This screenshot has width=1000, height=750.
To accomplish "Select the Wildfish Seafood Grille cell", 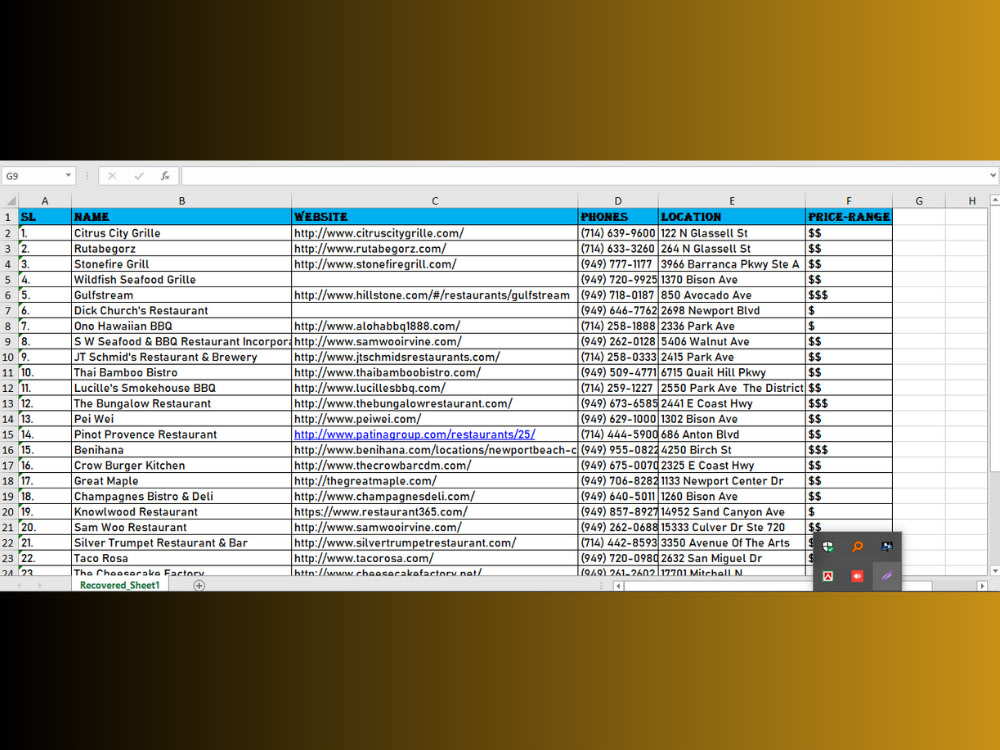I will pyautogui.click(x=181, y=279).
